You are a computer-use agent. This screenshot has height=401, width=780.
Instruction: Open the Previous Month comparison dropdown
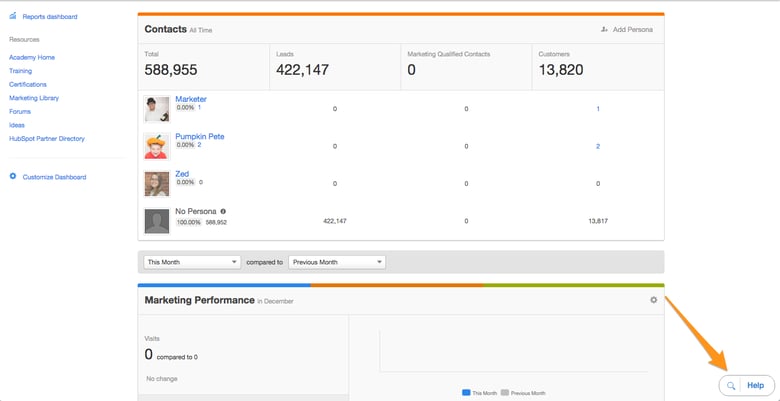[x=337, y=262]
